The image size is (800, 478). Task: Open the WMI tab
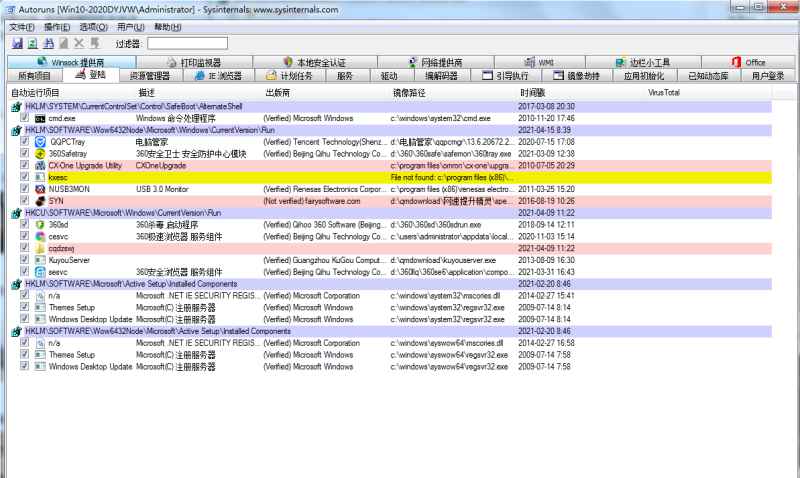pyautogui.click(x=540, y=62)
